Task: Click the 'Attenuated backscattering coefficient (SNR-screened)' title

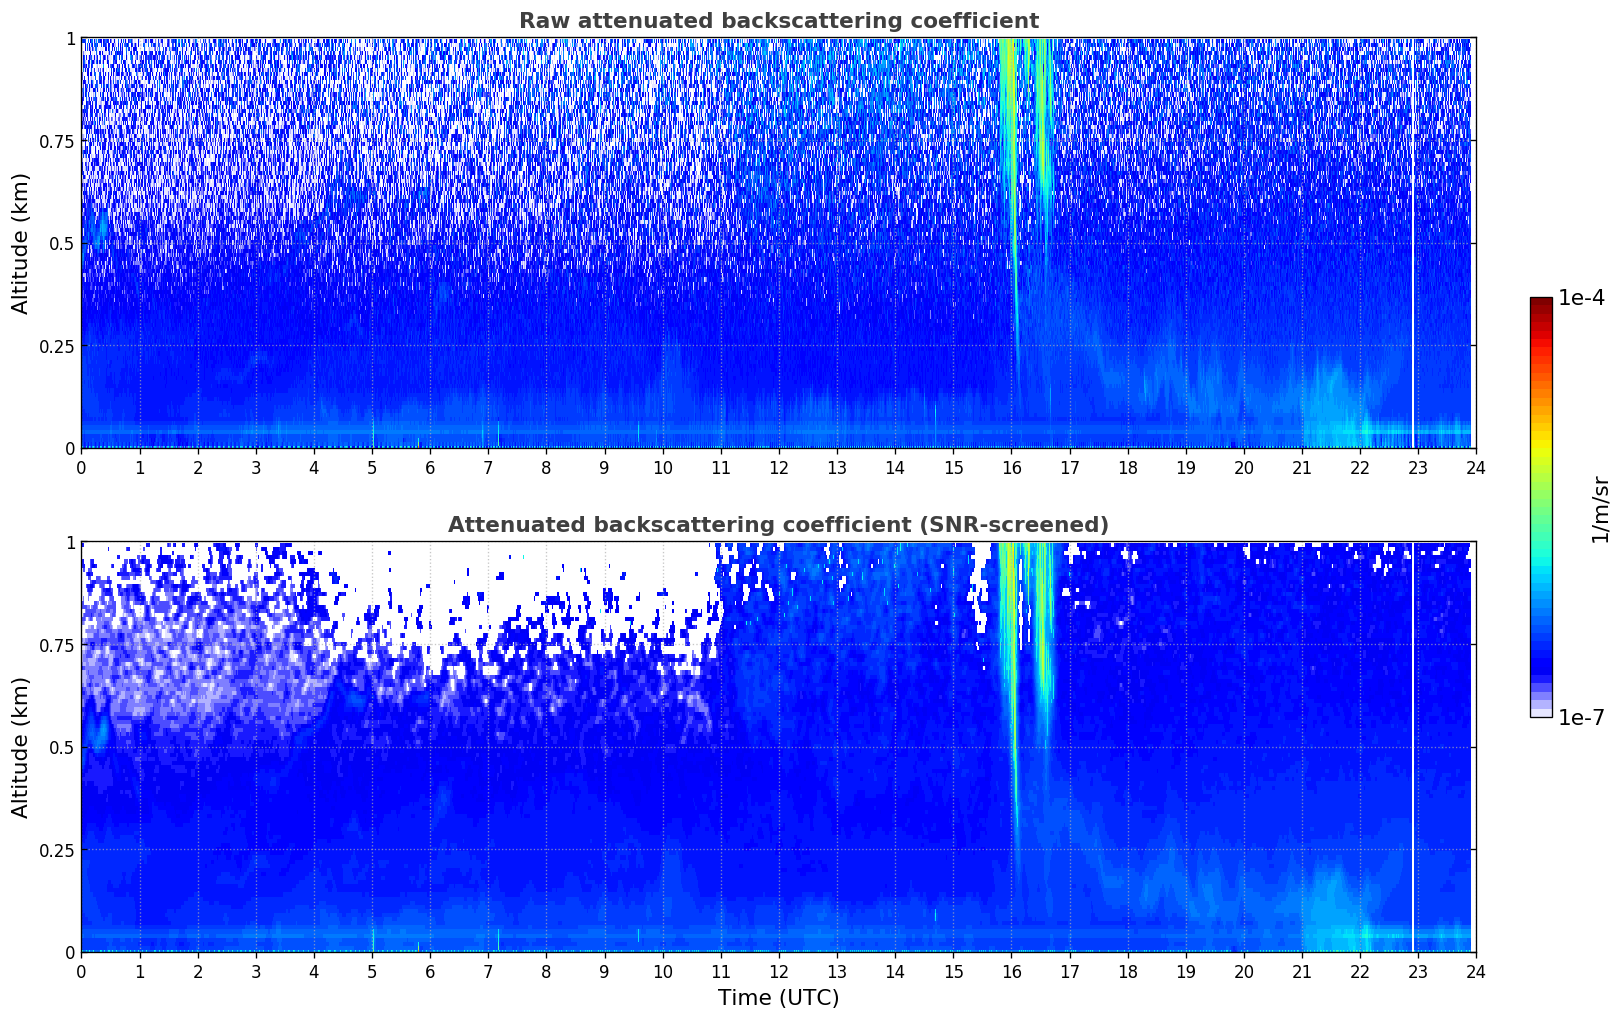Action: point(778,525)
